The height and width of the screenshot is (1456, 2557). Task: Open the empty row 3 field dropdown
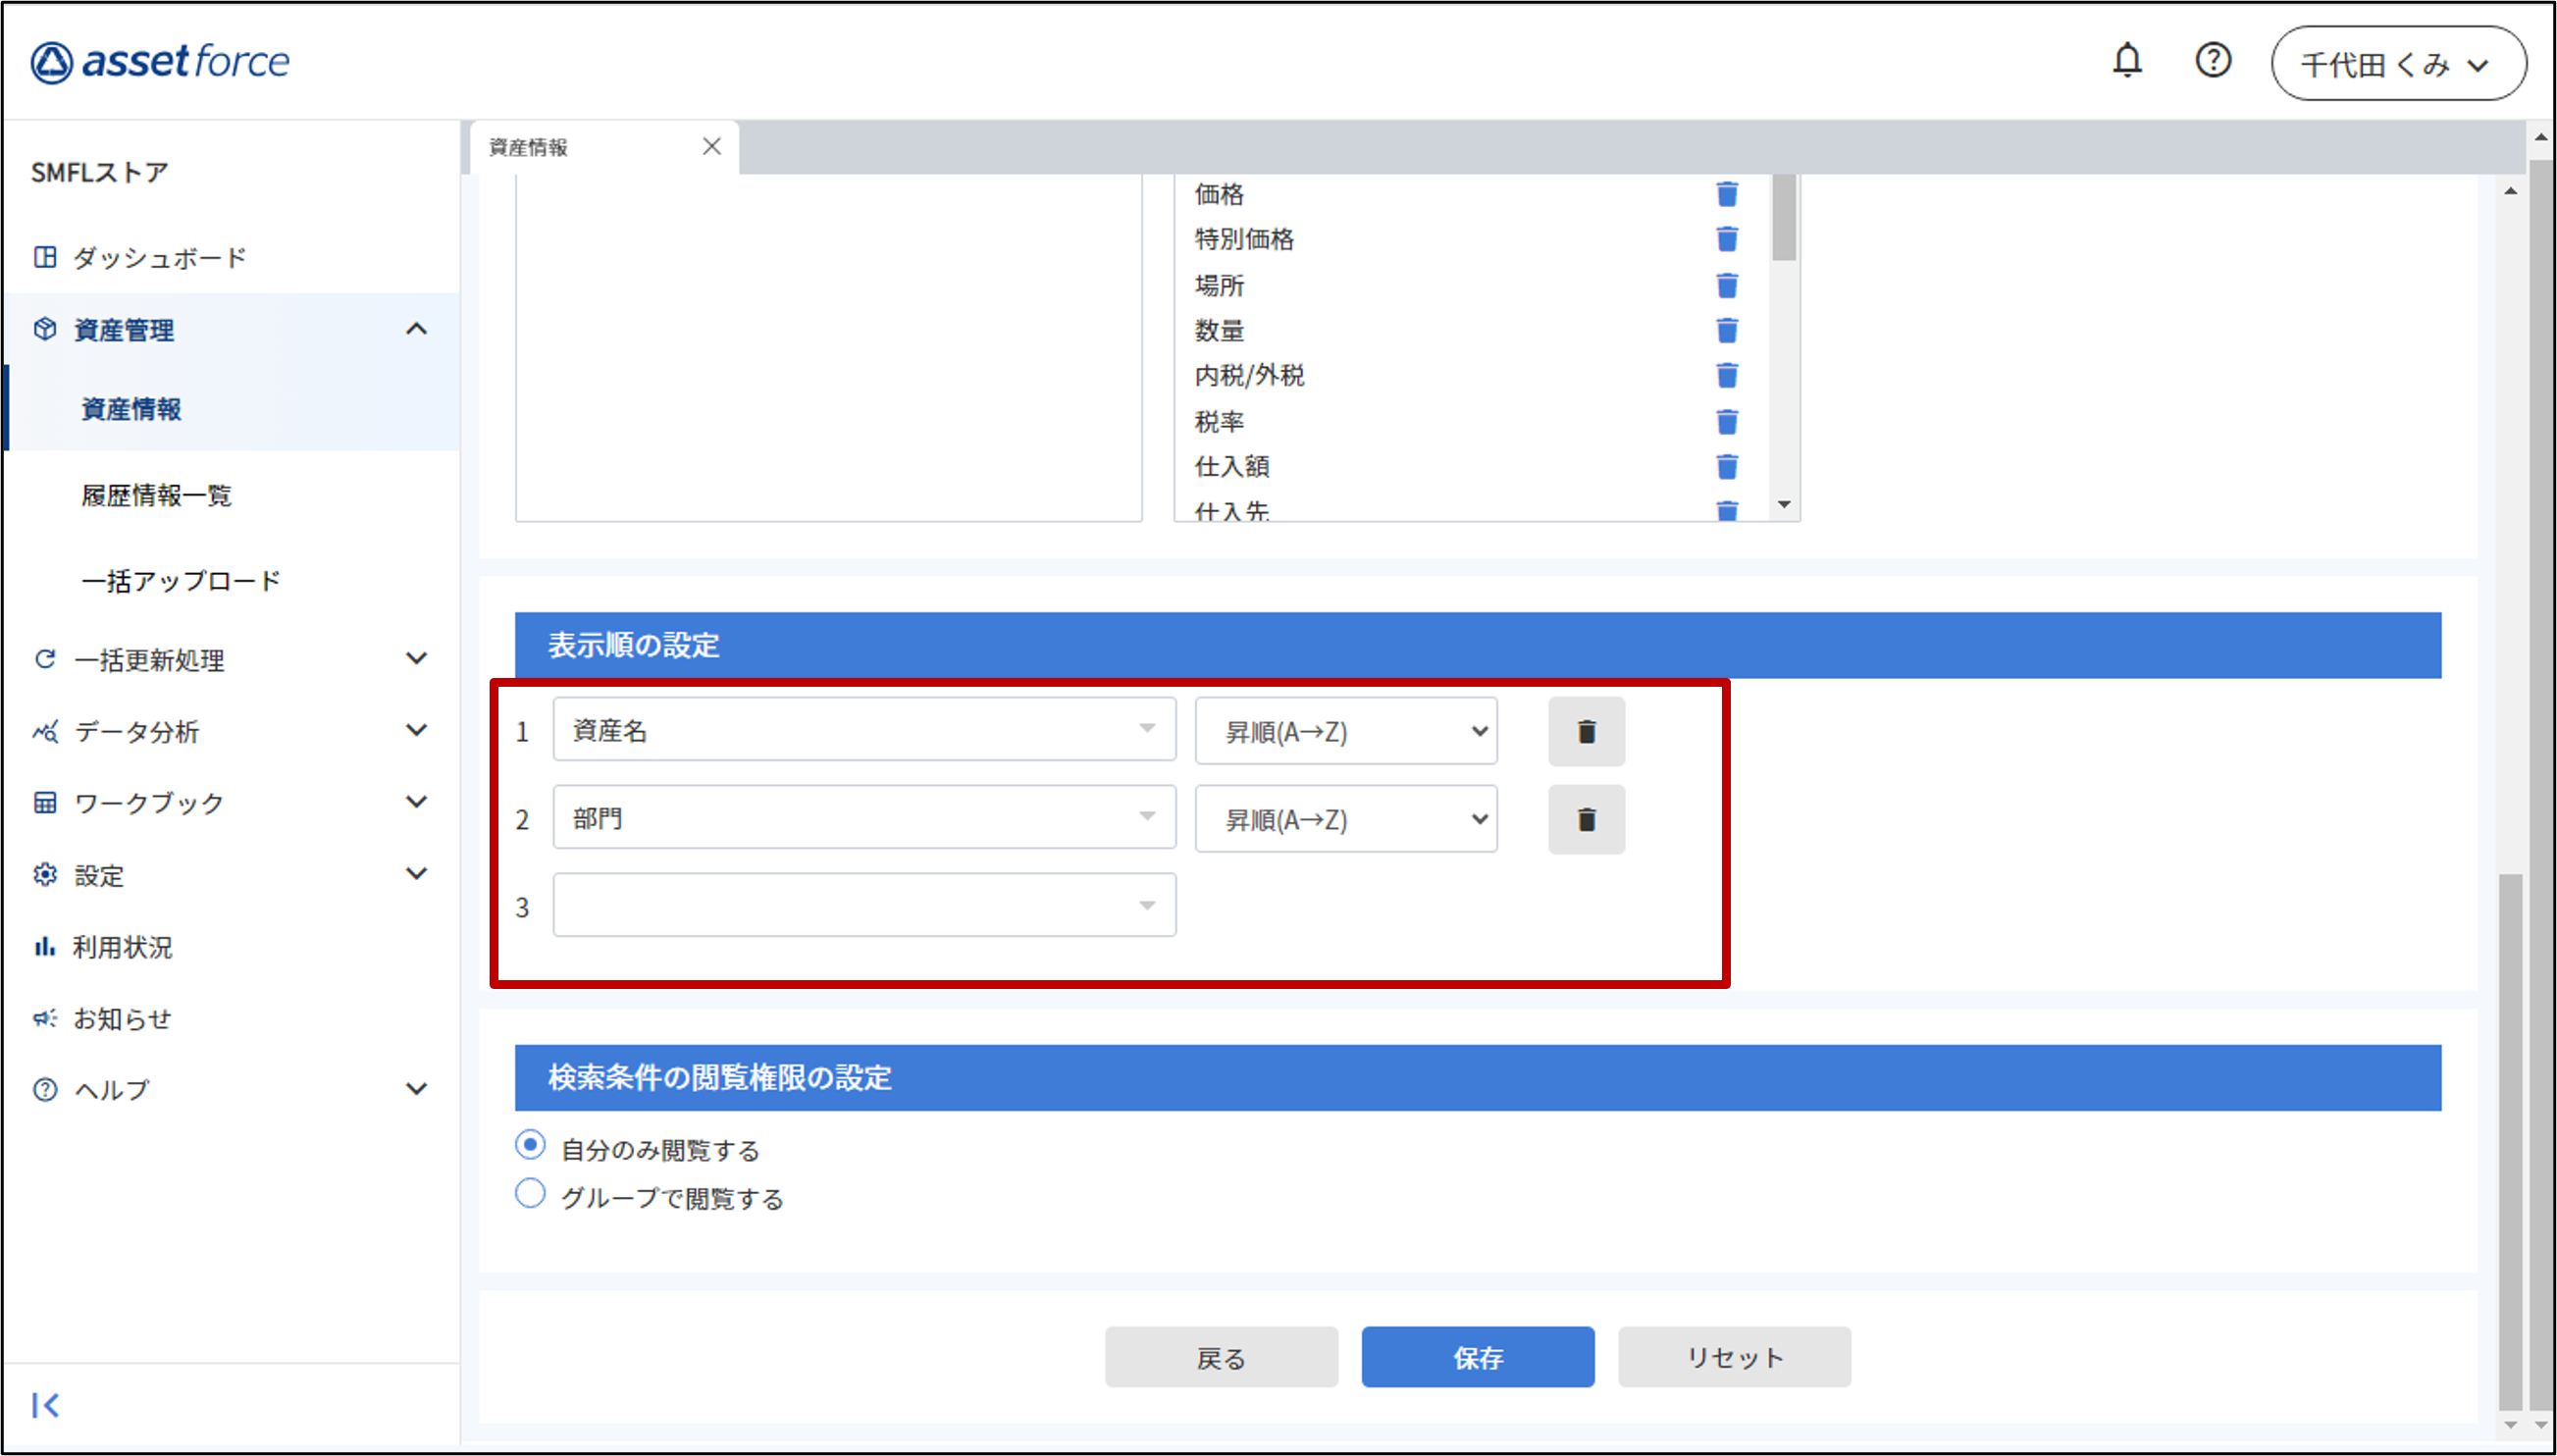click(863, 906)
